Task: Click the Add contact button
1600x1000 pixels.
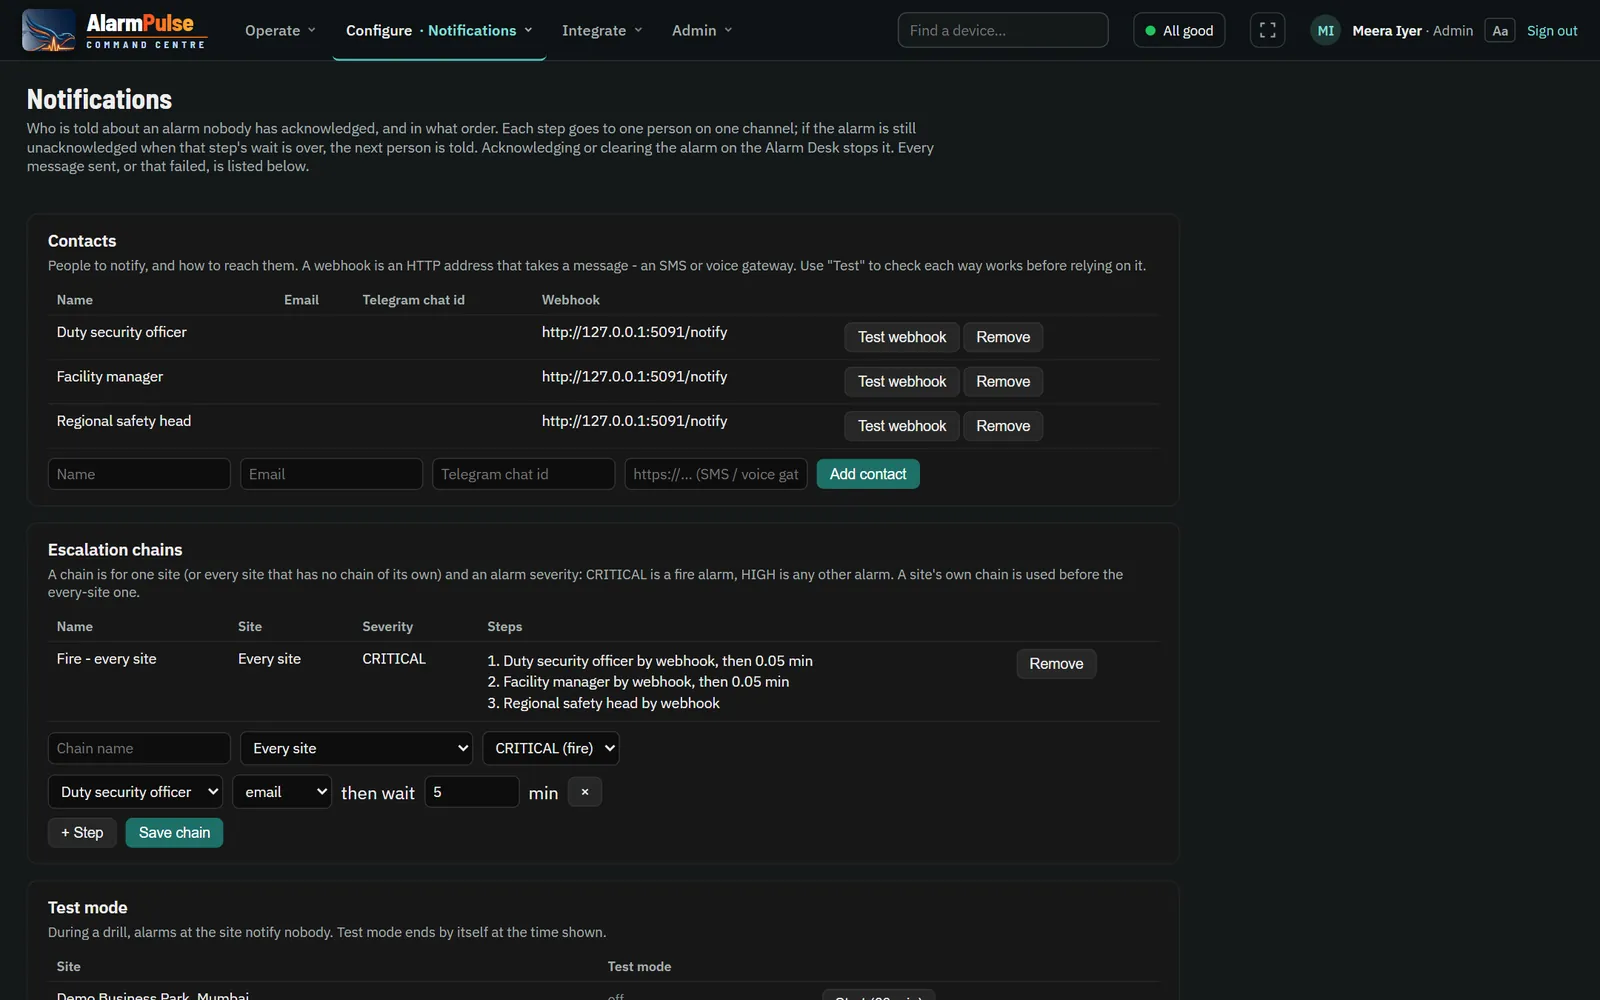Action: pyautogui.click(x=868, y=474)
